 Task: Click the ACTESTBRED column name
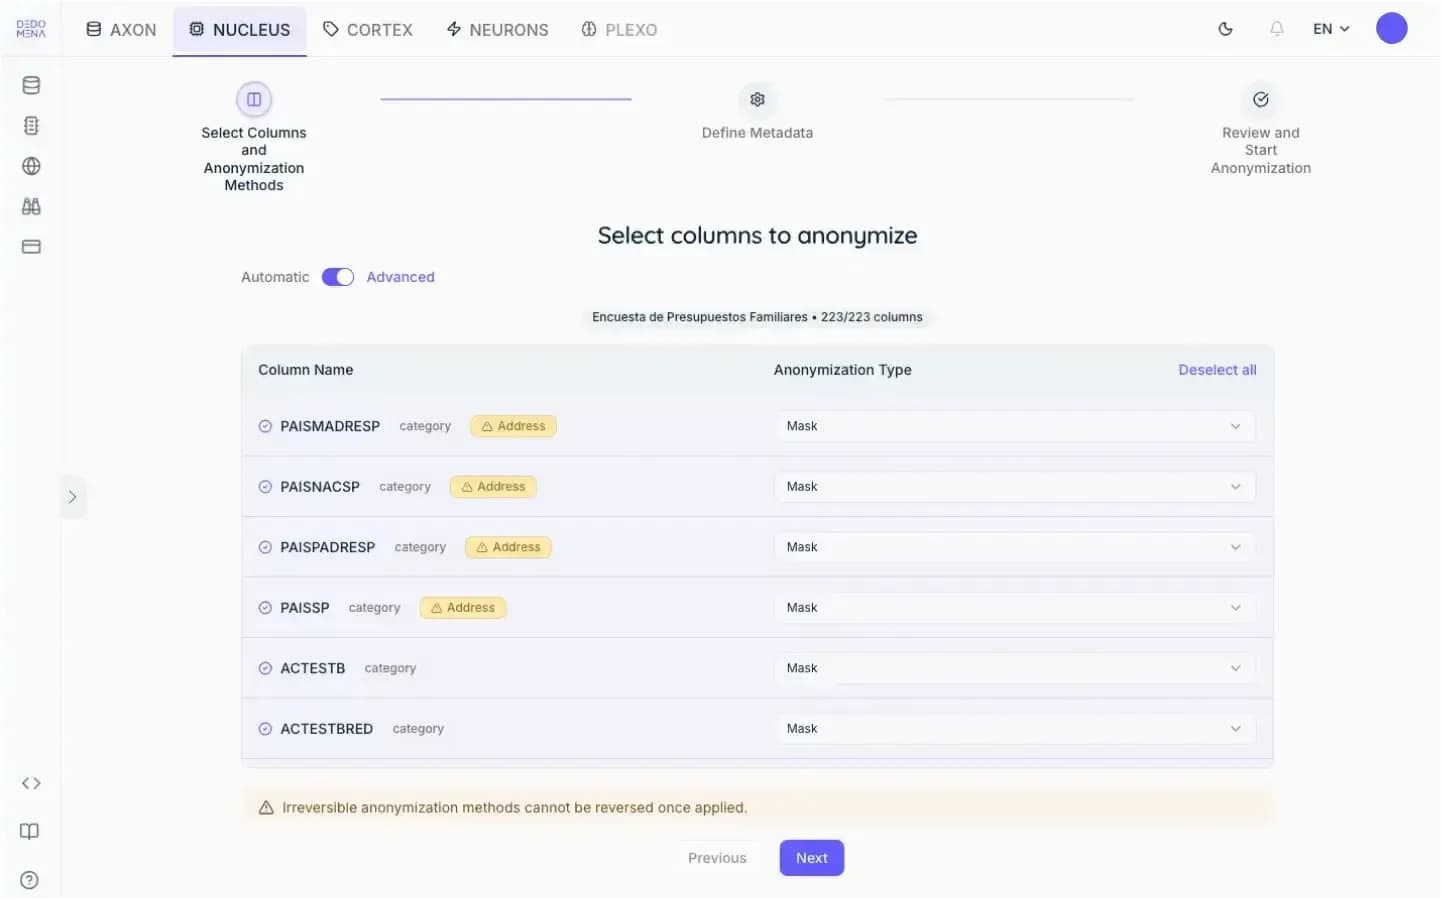[x=327, y=729]
